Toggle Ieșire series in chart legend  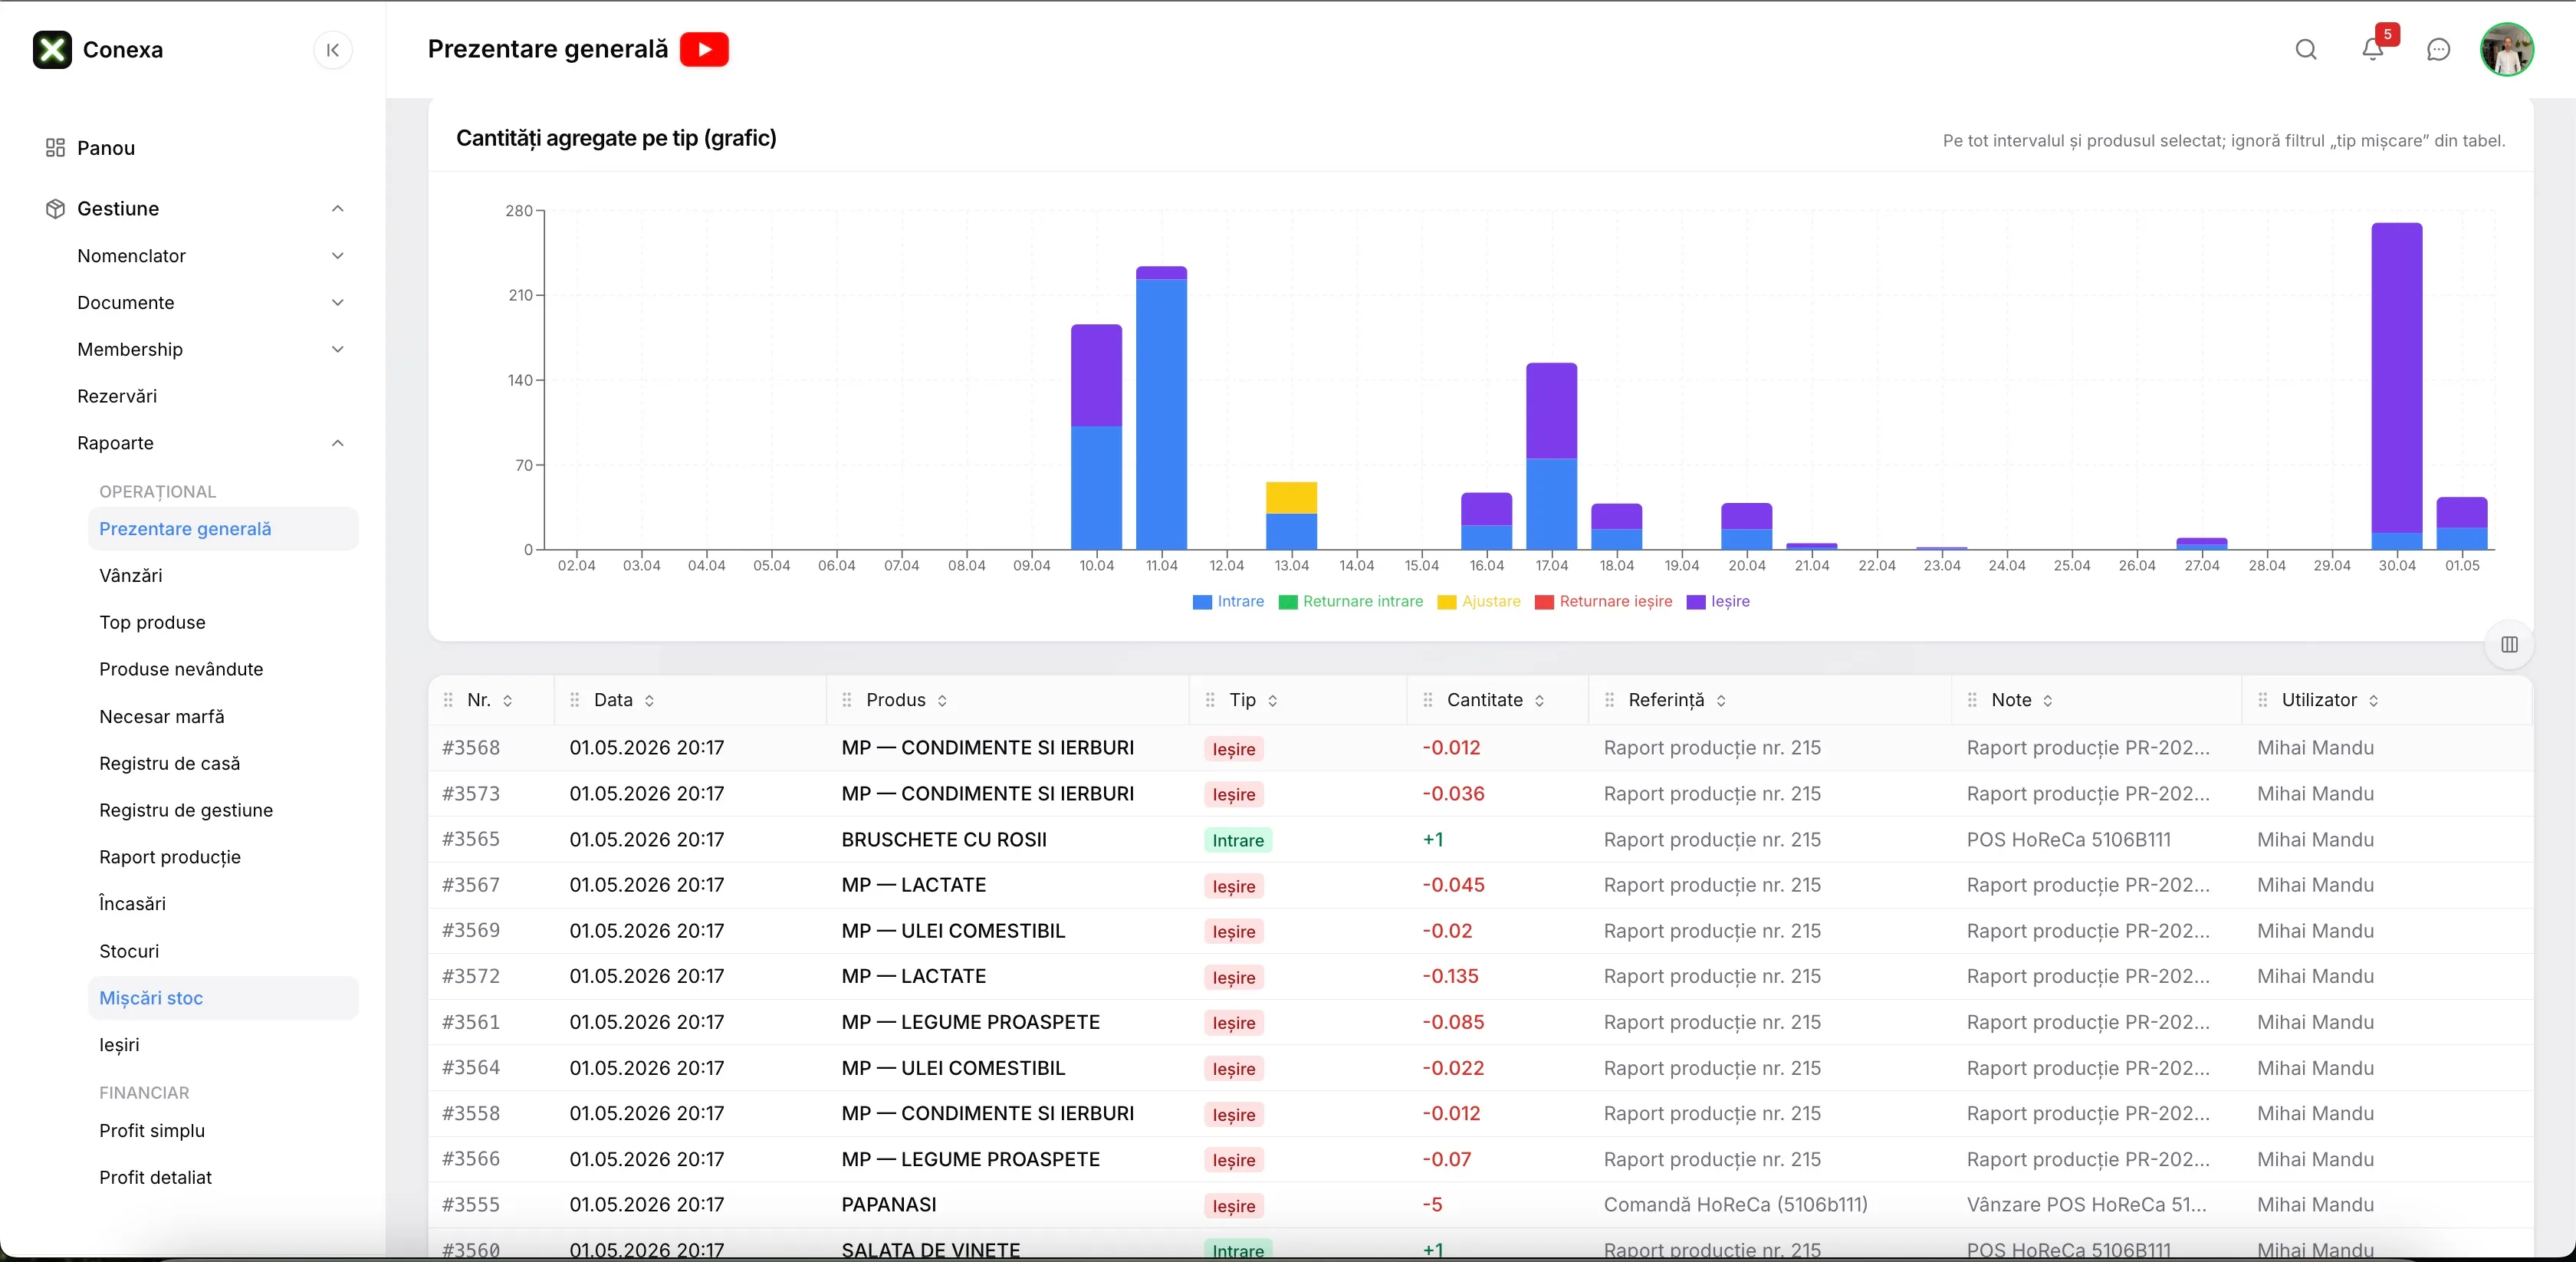tap(1718, 602)
